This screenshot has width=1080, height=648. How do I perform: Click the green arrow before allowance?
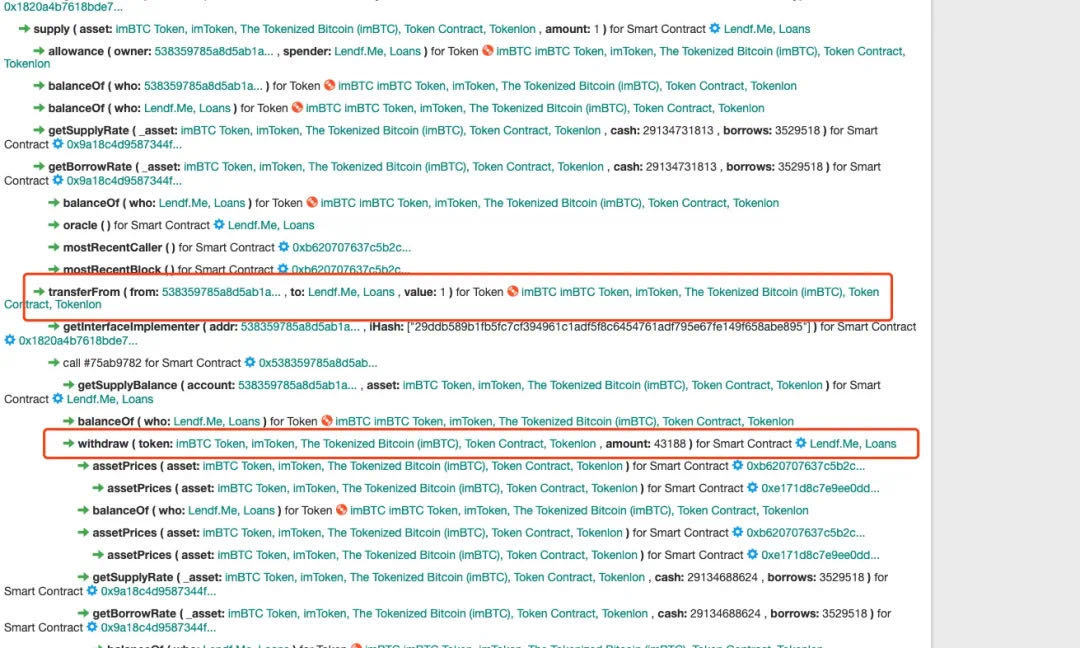(x=39, y=51)
